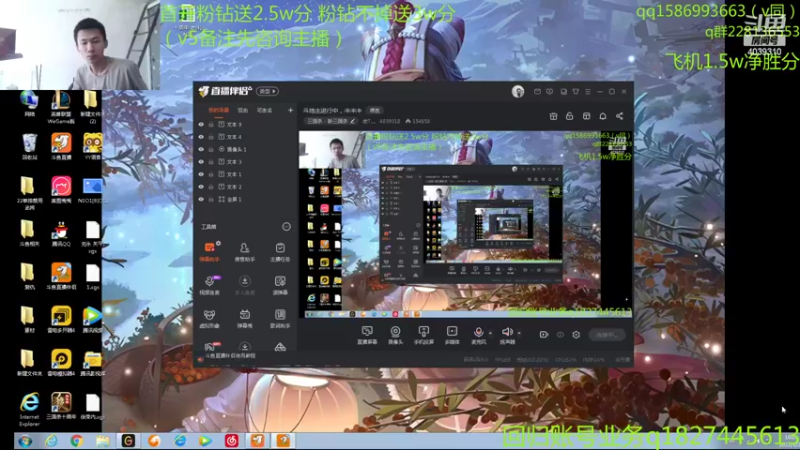
Task: Open the skin shirt icon in title bar
Action: pos(576,91)
